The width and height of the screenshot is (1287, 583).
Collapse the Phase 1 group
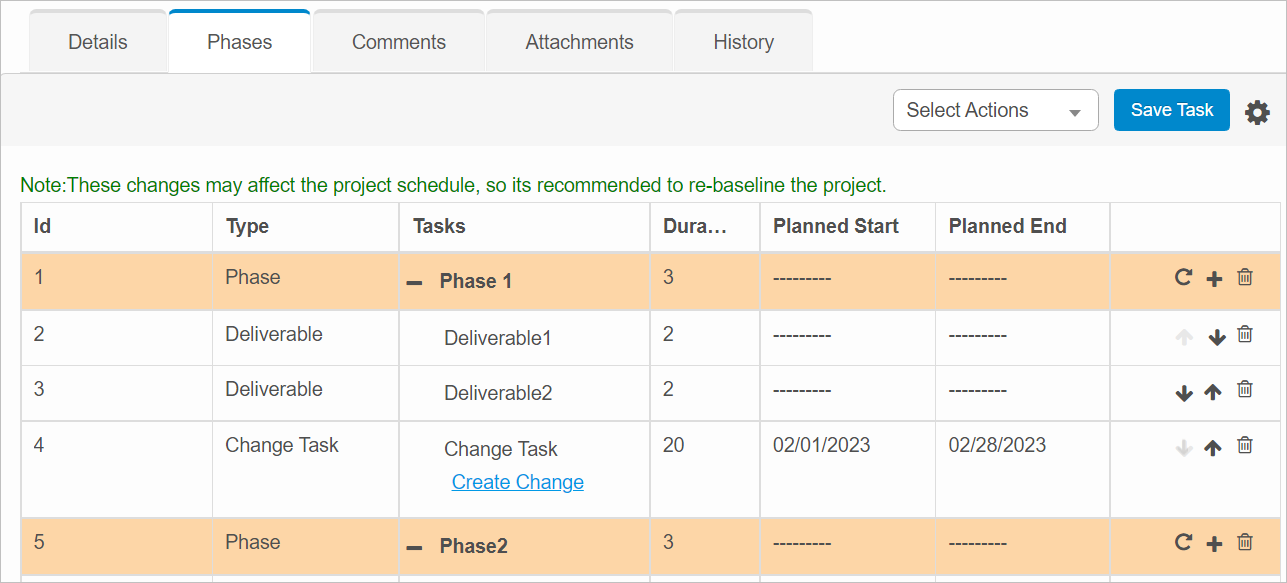pos(414,283)
